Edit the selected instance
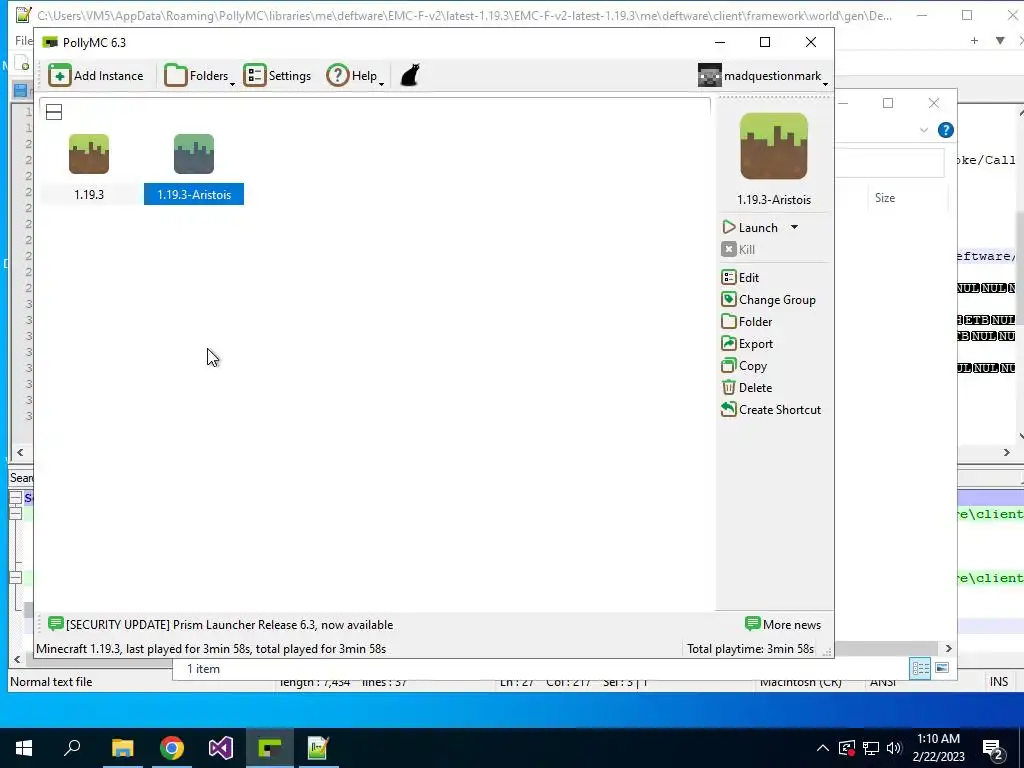Screen dimensions: 1024x768 741,278
